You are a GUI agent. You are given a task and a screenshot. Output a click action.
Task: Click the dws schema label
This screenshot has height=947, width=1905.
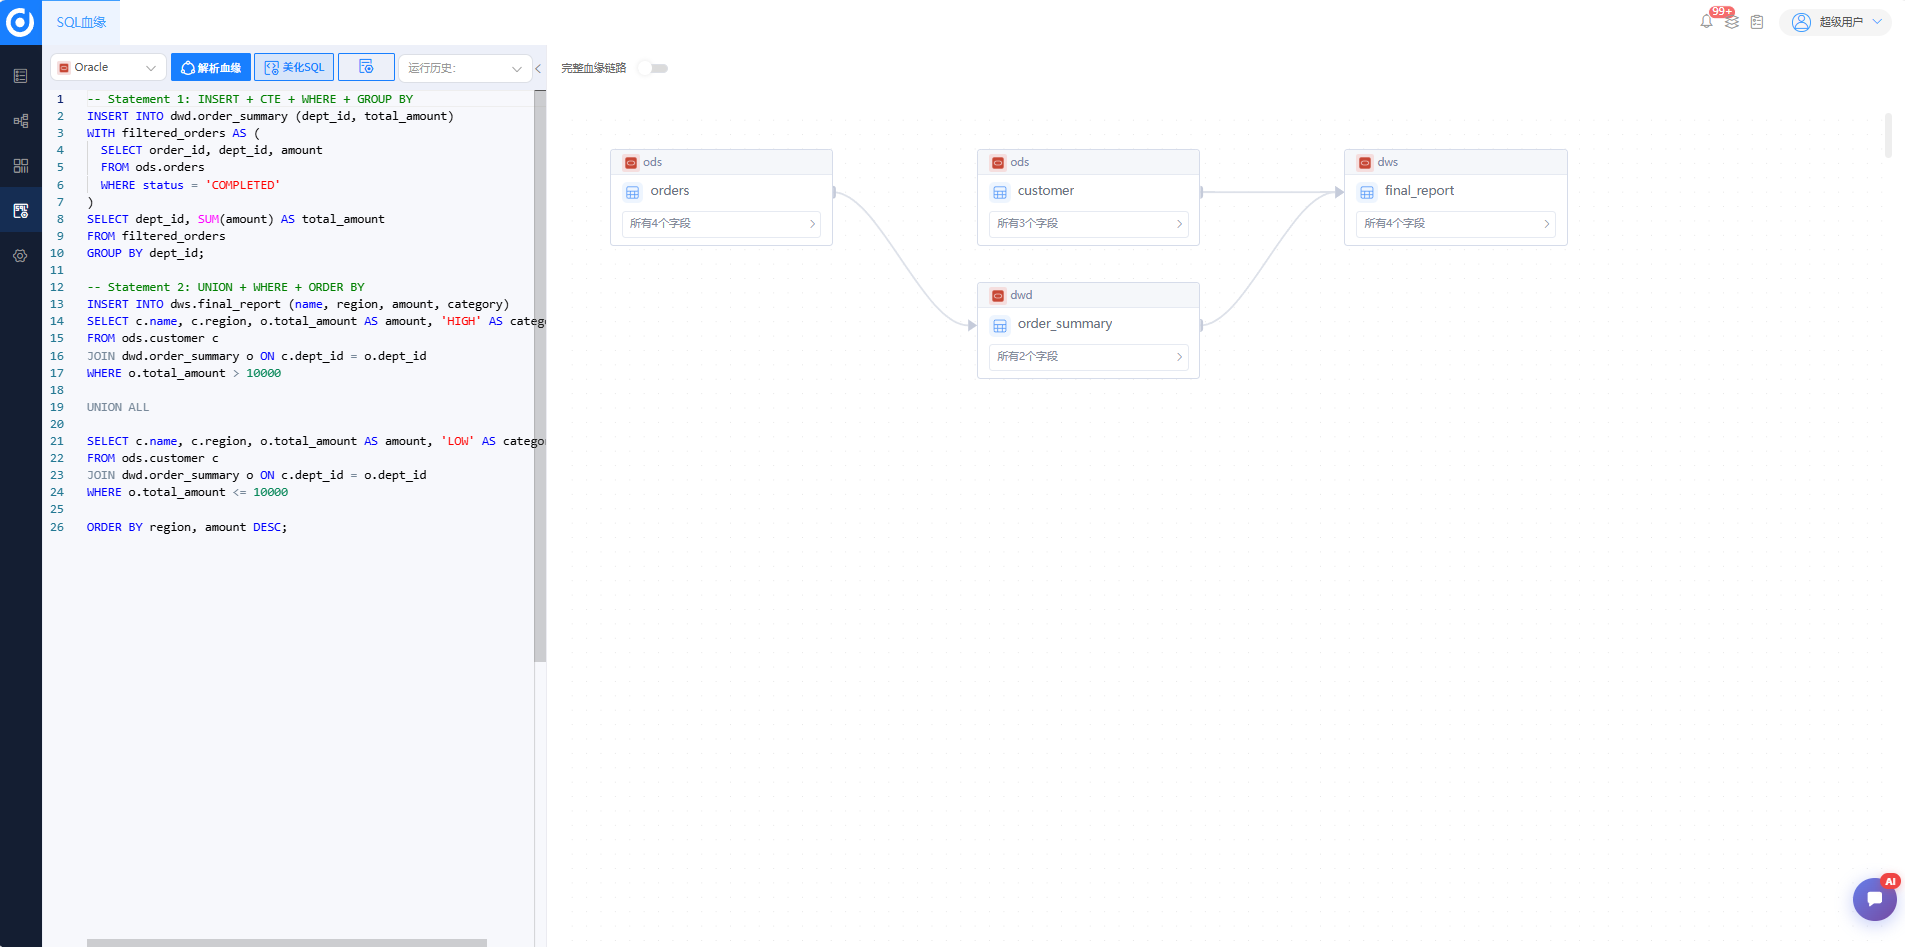[1388, 162]
